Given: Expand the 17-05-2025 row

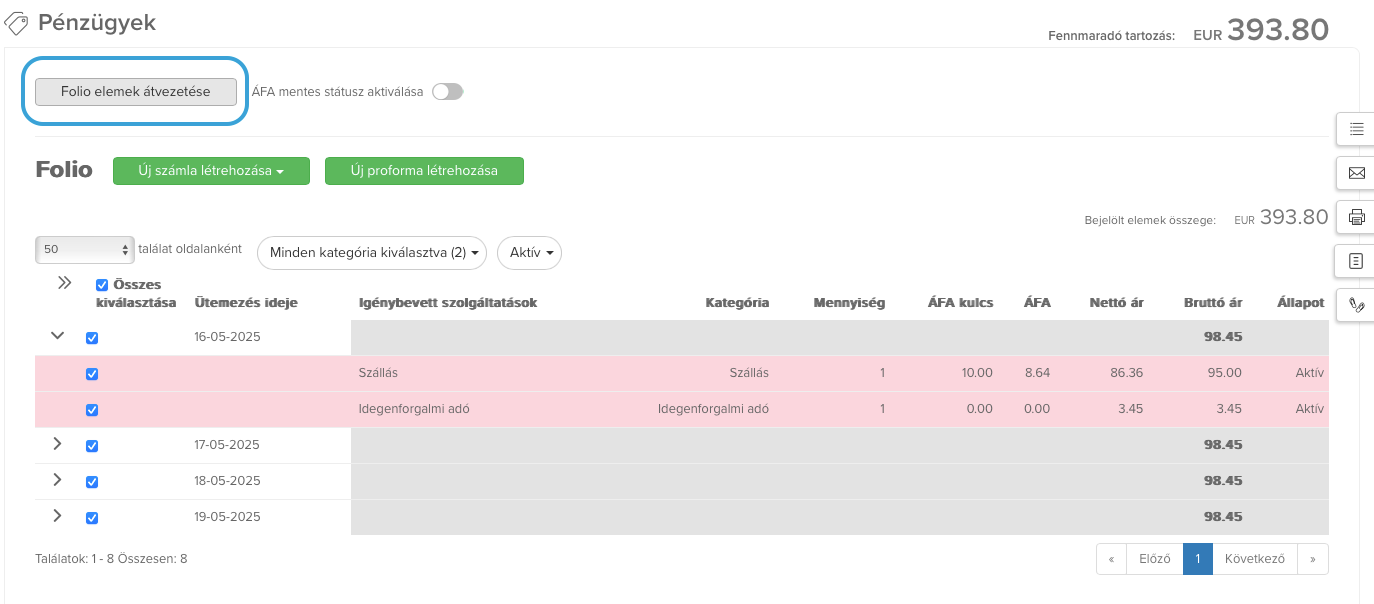Looking at the screenshot, I should click(57, 445).
